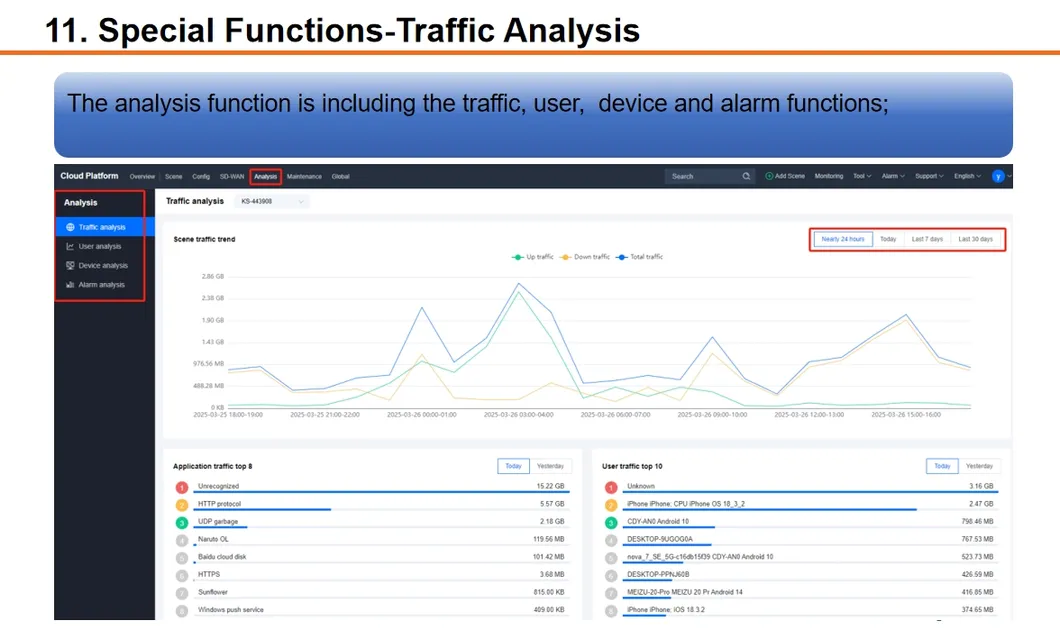This screenshot has height=630, width=1060.
Task: Select the Last 7 days range
Action: (x=926, y=239)
